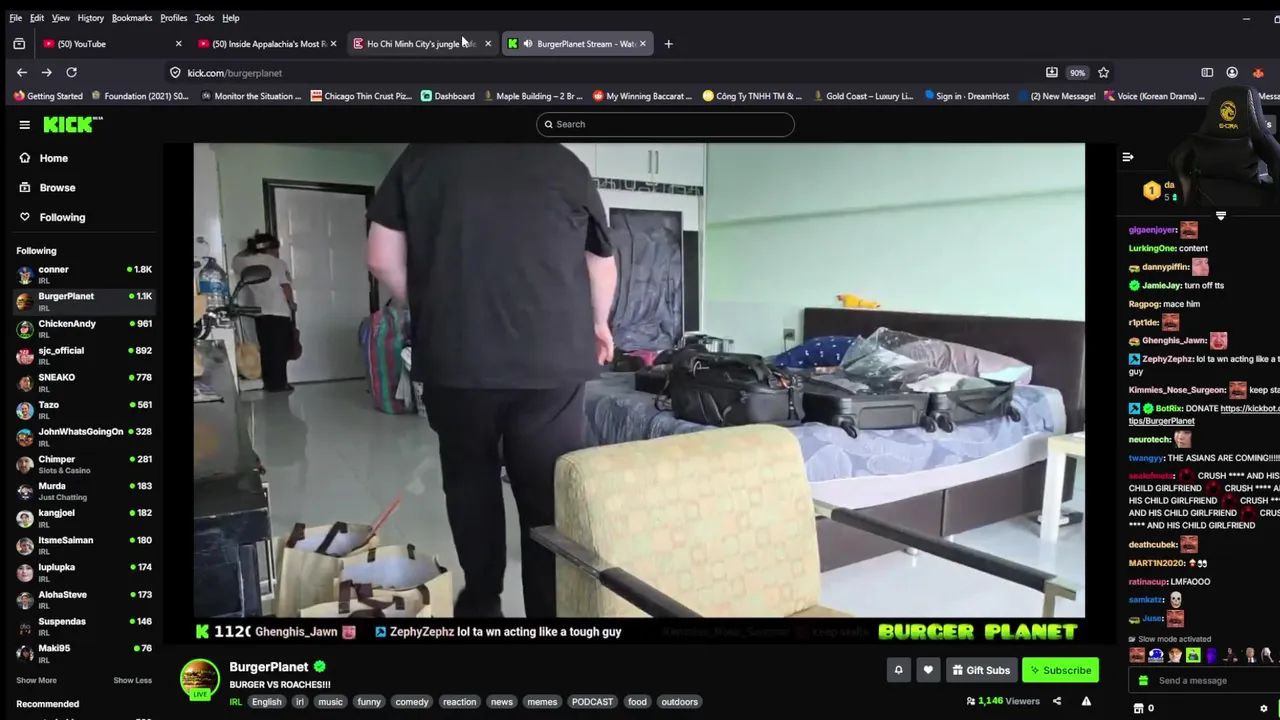Click the verified badge next to BurgerPlanet

click(319, 666)
